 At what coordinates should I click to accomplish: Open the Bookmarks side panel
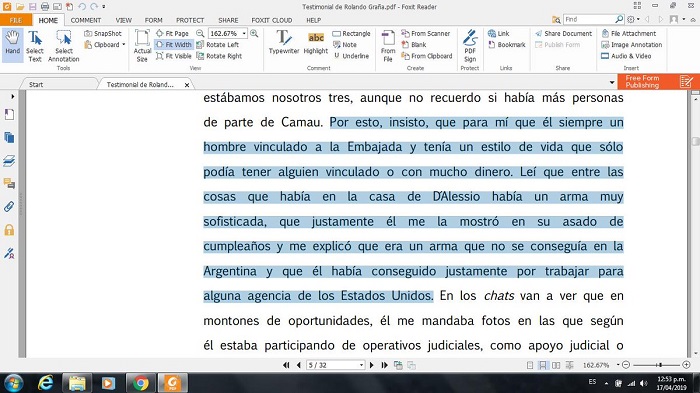[9, 115]
